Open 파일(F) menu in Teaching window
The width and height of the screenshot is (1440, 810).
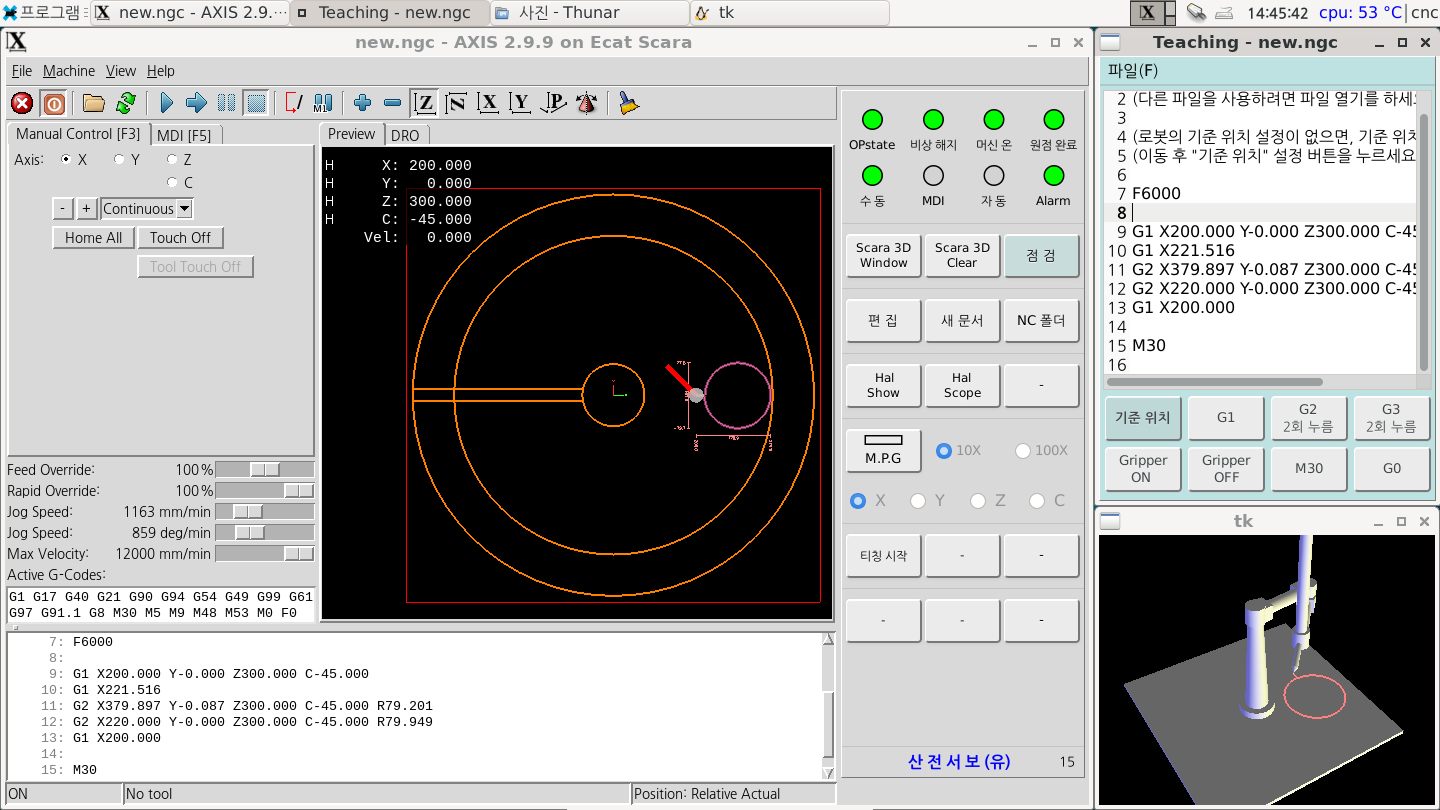1133,71
